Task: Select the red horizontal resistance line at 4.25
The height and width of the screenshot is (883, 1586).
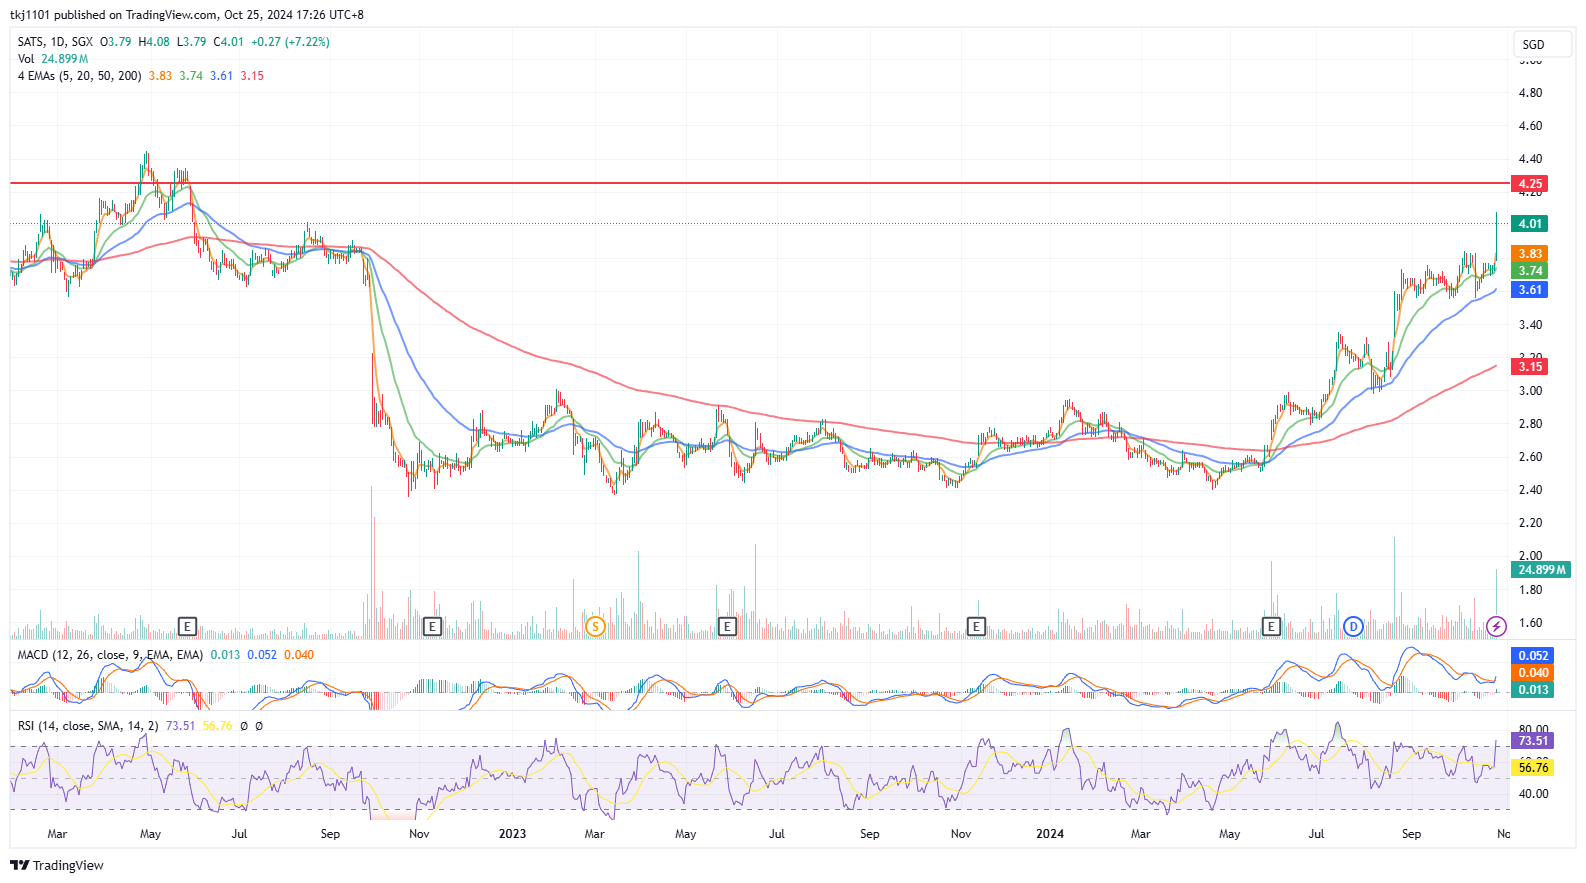Action: click(x=760, y=183)
